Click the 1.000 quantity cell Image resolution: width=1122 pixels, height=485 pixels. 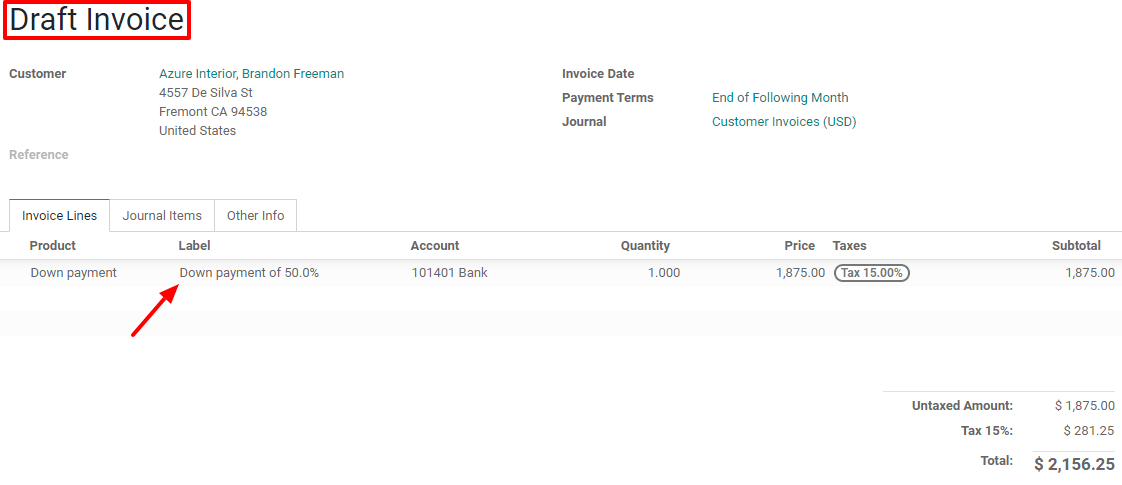pos(663,273)
